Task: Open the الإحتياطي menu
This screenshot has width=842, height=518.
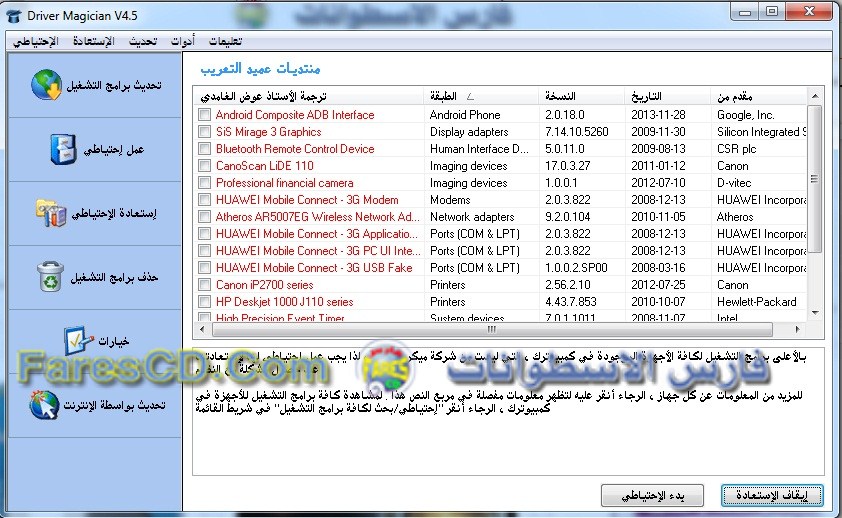Action: pos(35,41)
